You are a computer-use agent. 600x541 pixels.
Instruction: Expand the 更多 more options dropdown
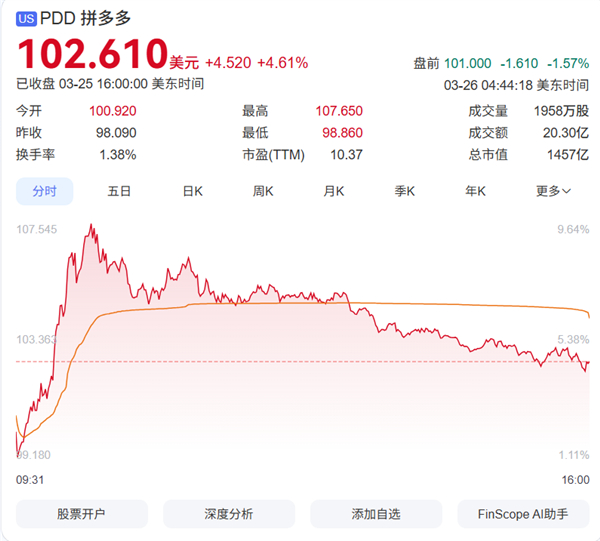click(553, 191)
